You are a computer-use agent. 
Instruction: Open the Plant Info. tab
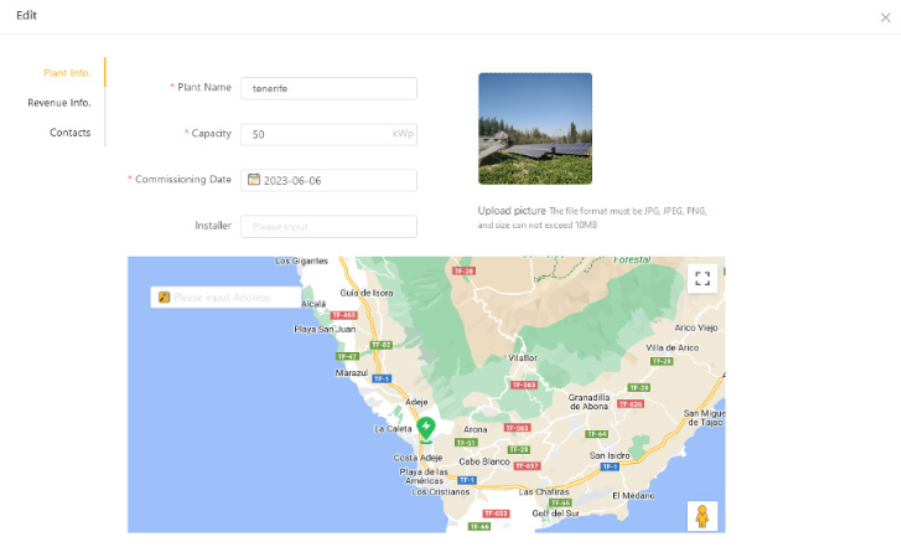[67, 73]
